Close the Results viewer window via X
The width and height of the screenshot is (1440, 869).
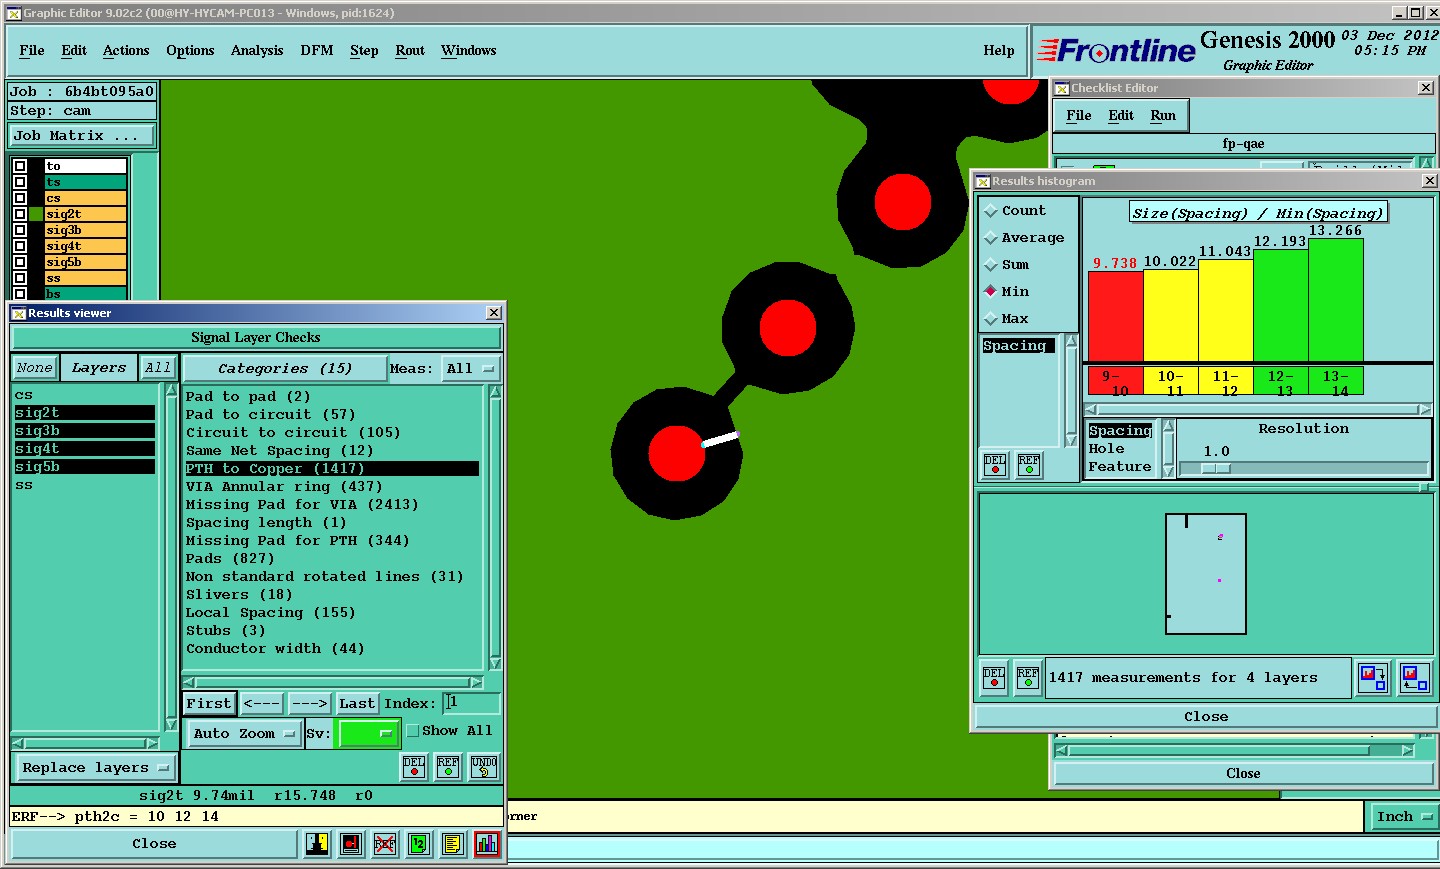tap(493, 313)
